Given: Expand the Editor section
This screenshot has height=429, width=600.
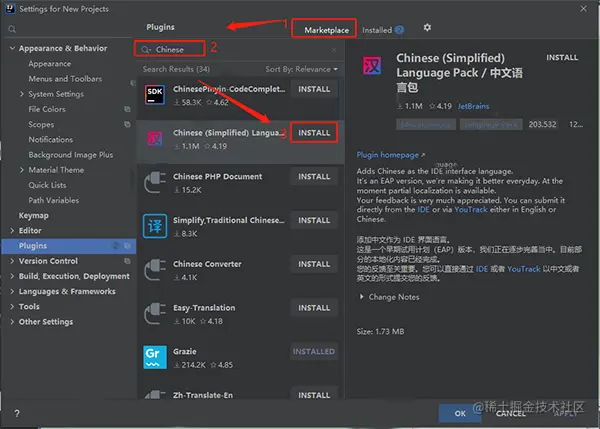Looking at the screenshot, I should pos(12,230).
